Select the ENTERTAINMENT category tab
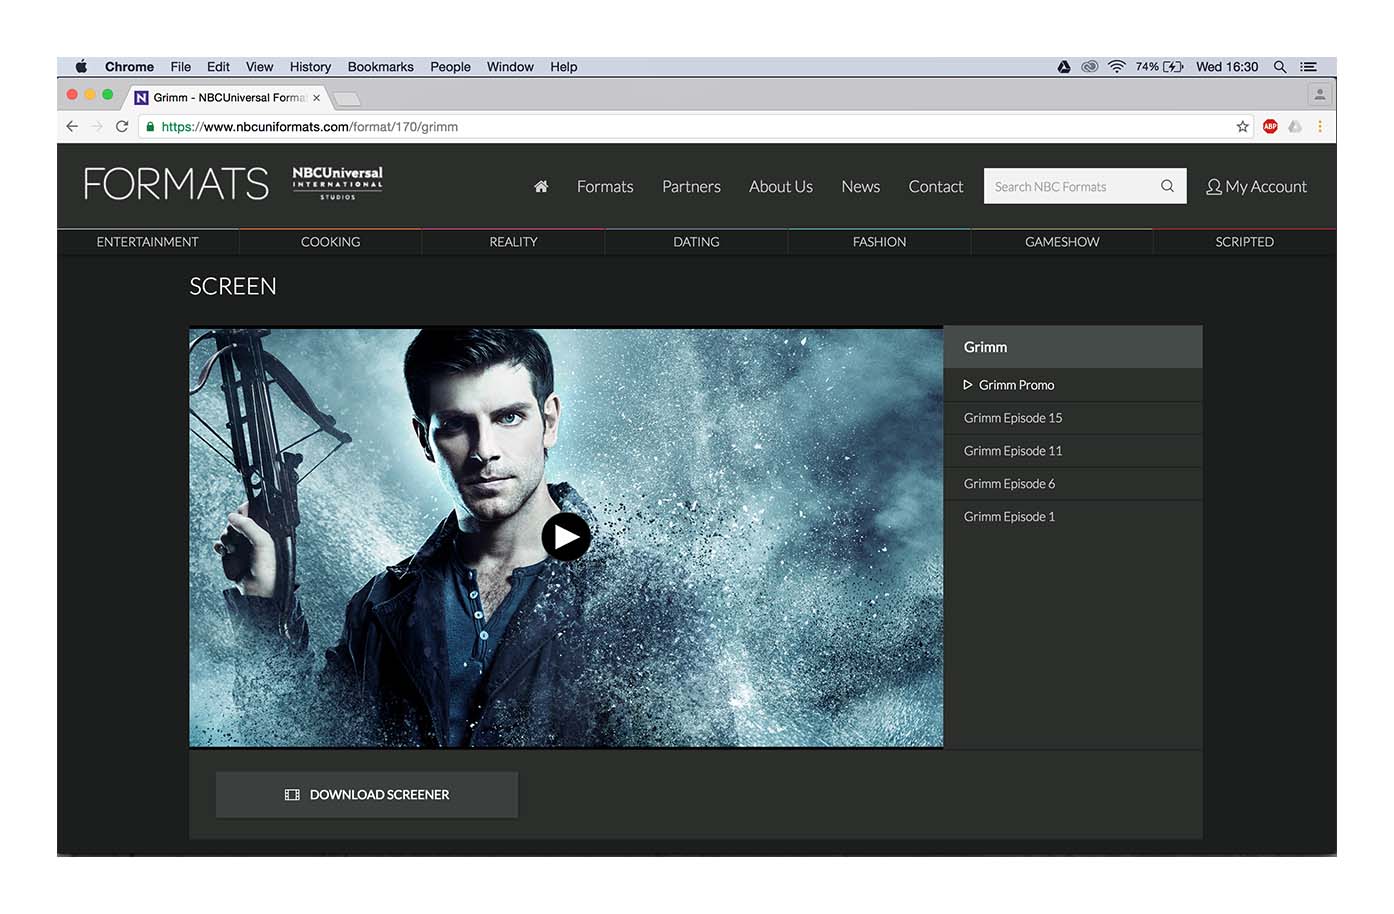Viewport: 1394px width, 914px height. click(x=148, y=242)
